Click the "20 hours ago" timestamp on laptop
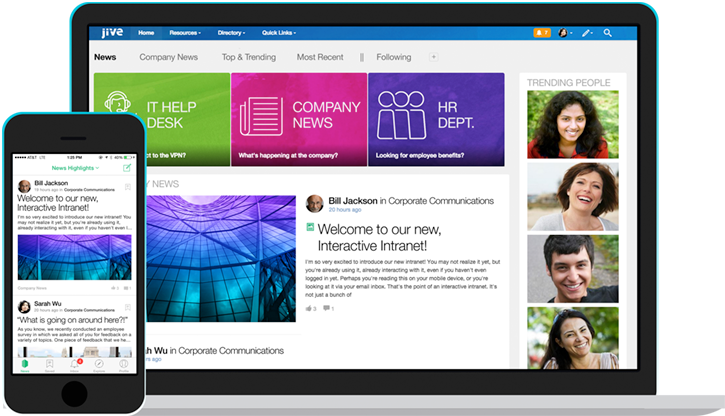This screenshot has height=416, width=725. 345,210
